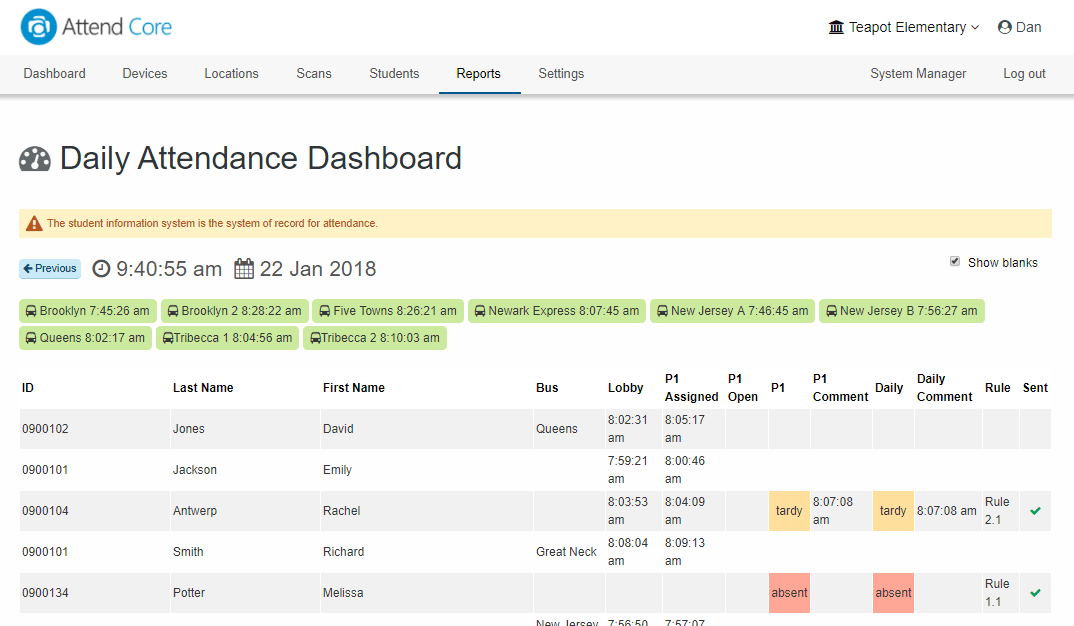Viewport: 1074px width, 626px height.
Task: Click the bus icon on Tribecca 1 badge
Action: (168, 338)
